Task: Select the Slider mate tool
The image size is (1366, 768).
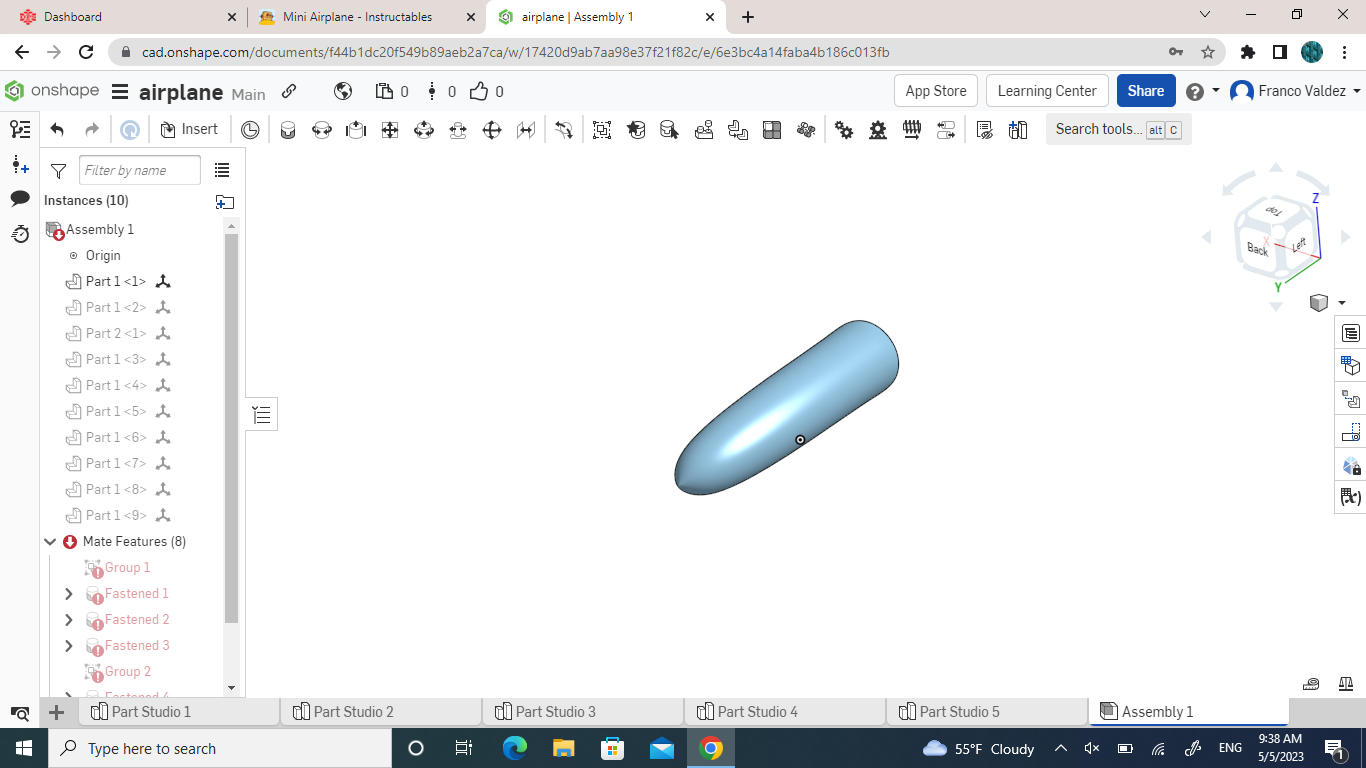Action: pyautogui.click(x=356, y=129)
